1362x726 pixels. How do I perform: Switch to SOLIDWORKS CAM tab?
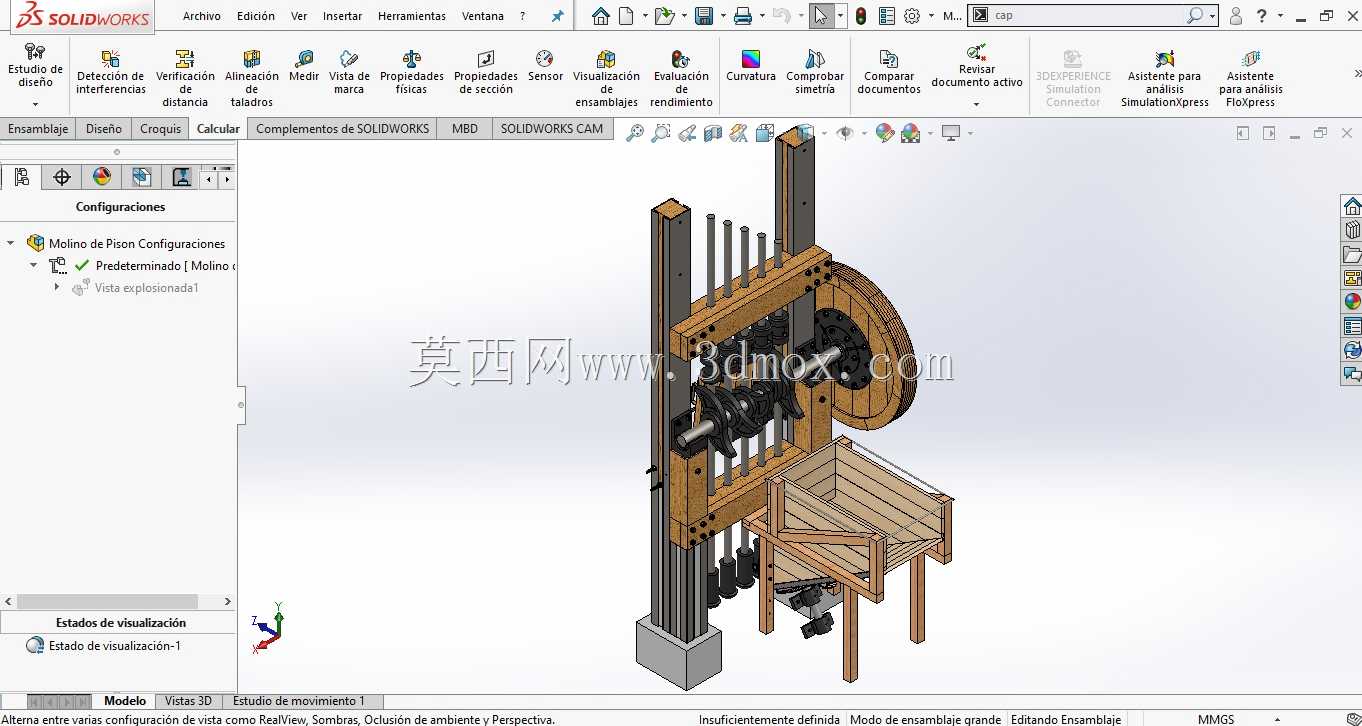point(552,128)
